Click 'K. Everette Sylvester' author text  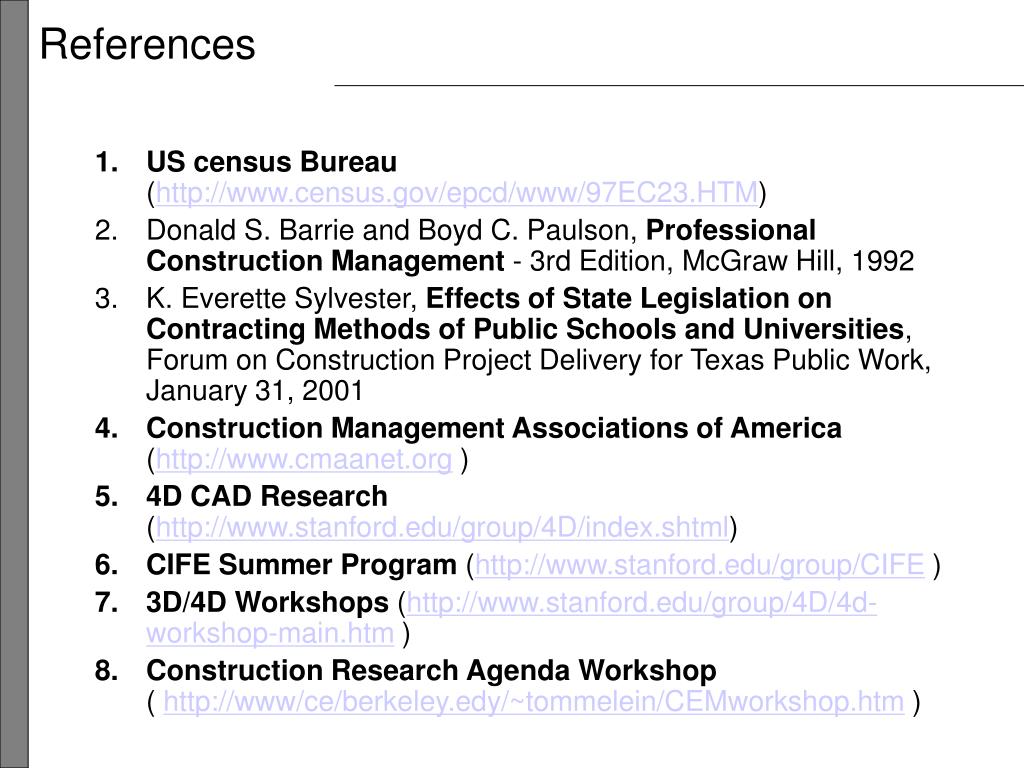pyautogui.click(x=281, y=299)
